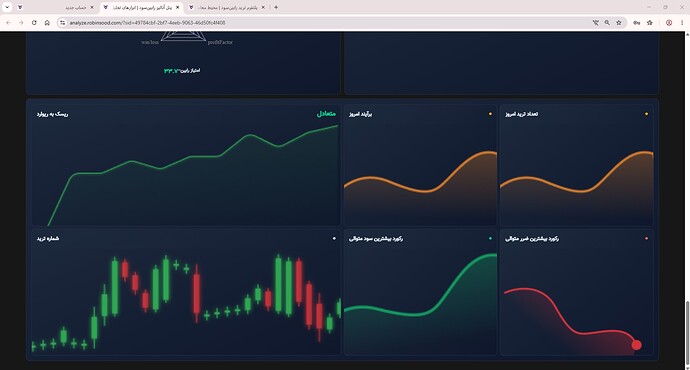Viewport: 690px width, 370px height.
Task: Click the page's vertical scrollbar thumb
Action: coord(687,333)
